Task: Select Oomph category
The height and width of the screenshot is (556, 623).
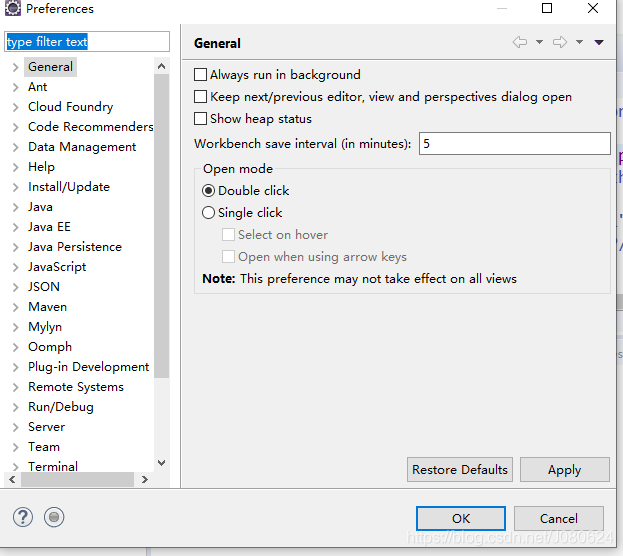Action: coord(50,347)
